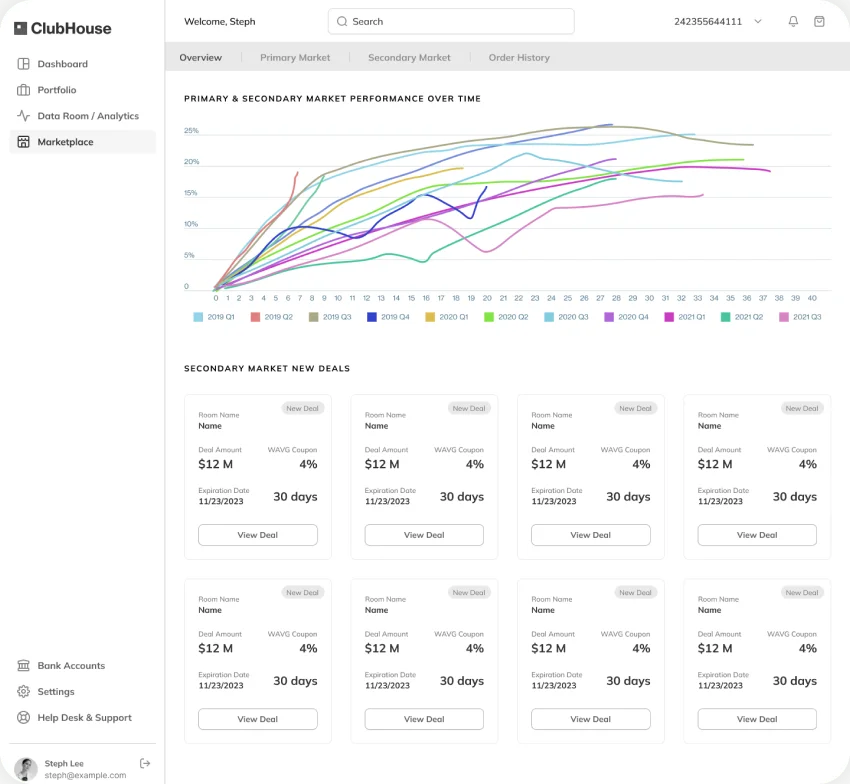Click the 25% axis label on chart
Screen dimensions: 850x784
[191, 131]
